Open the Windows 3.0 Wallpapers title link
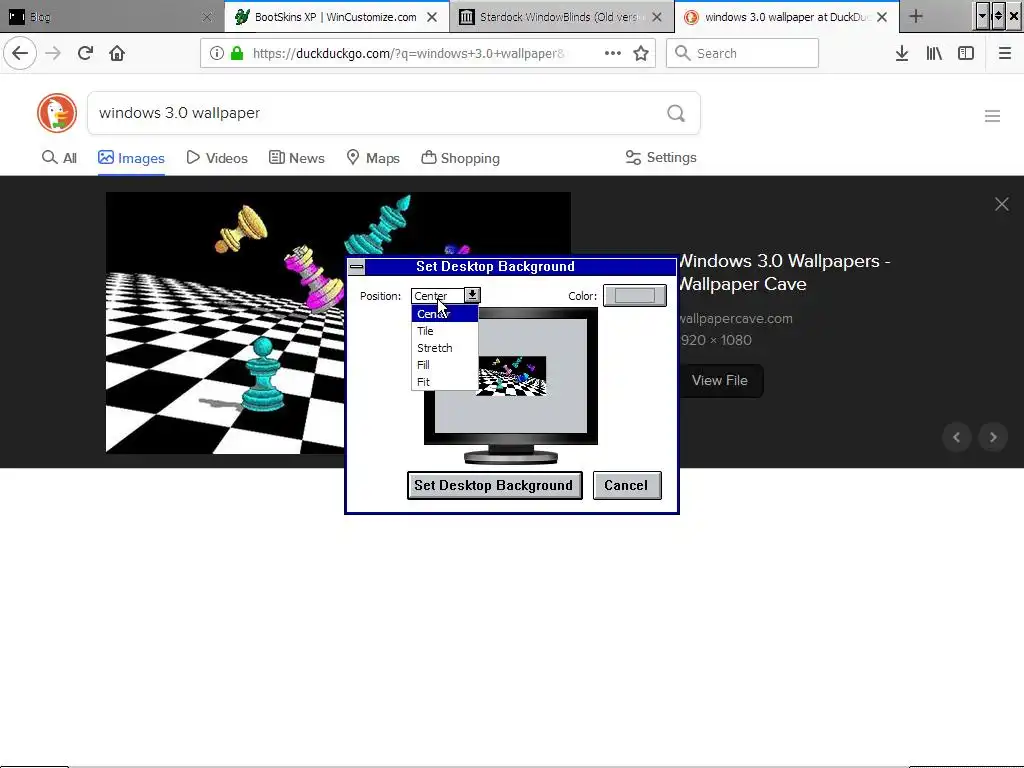Screen dimensions: 1024x768 tap(784, 272)
